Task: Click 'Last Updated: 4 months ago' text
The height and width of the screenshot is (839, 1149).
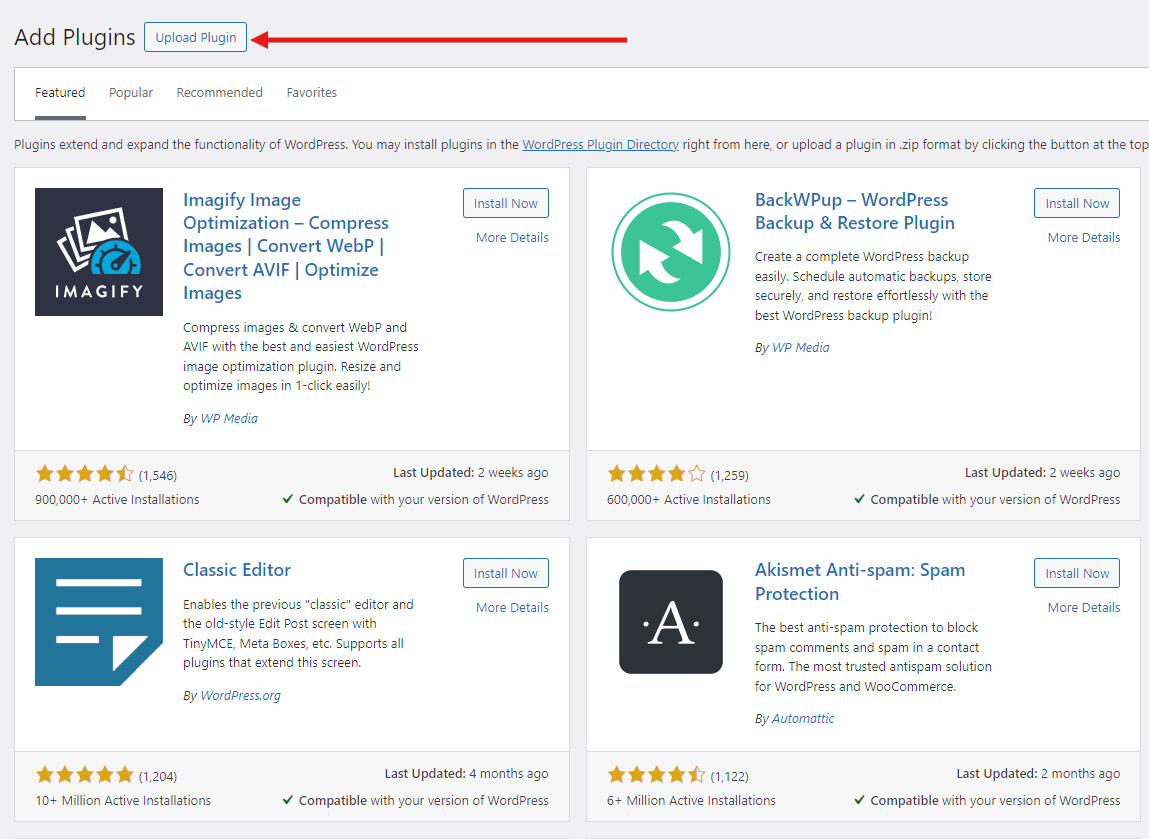Action: (466, 773)
